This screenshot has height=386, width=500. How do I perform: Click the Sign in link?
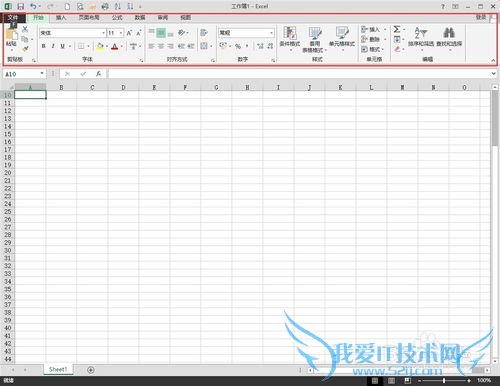[x=481, y=17]
